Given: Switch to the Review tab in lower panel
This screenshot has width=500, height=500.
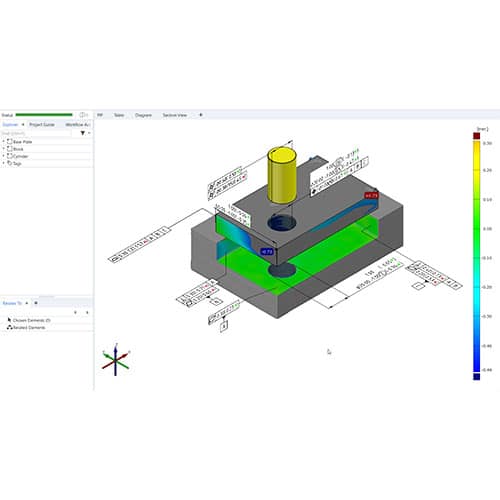Looking at the screenshot, I should coord(12,303).
